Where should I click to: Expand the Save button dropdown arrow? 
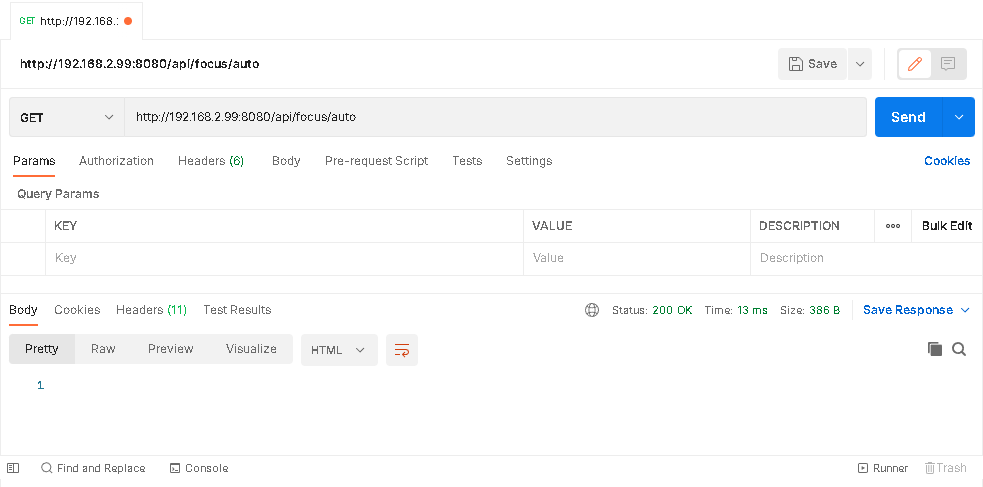860,64
